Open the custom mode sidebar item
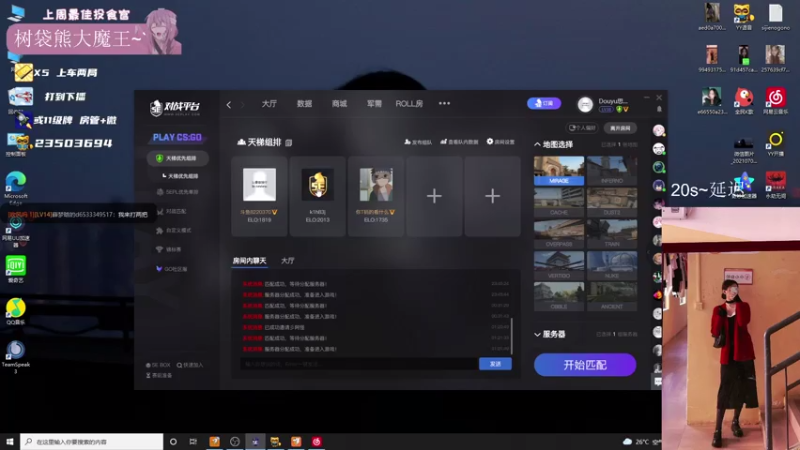 click(174, 231)
